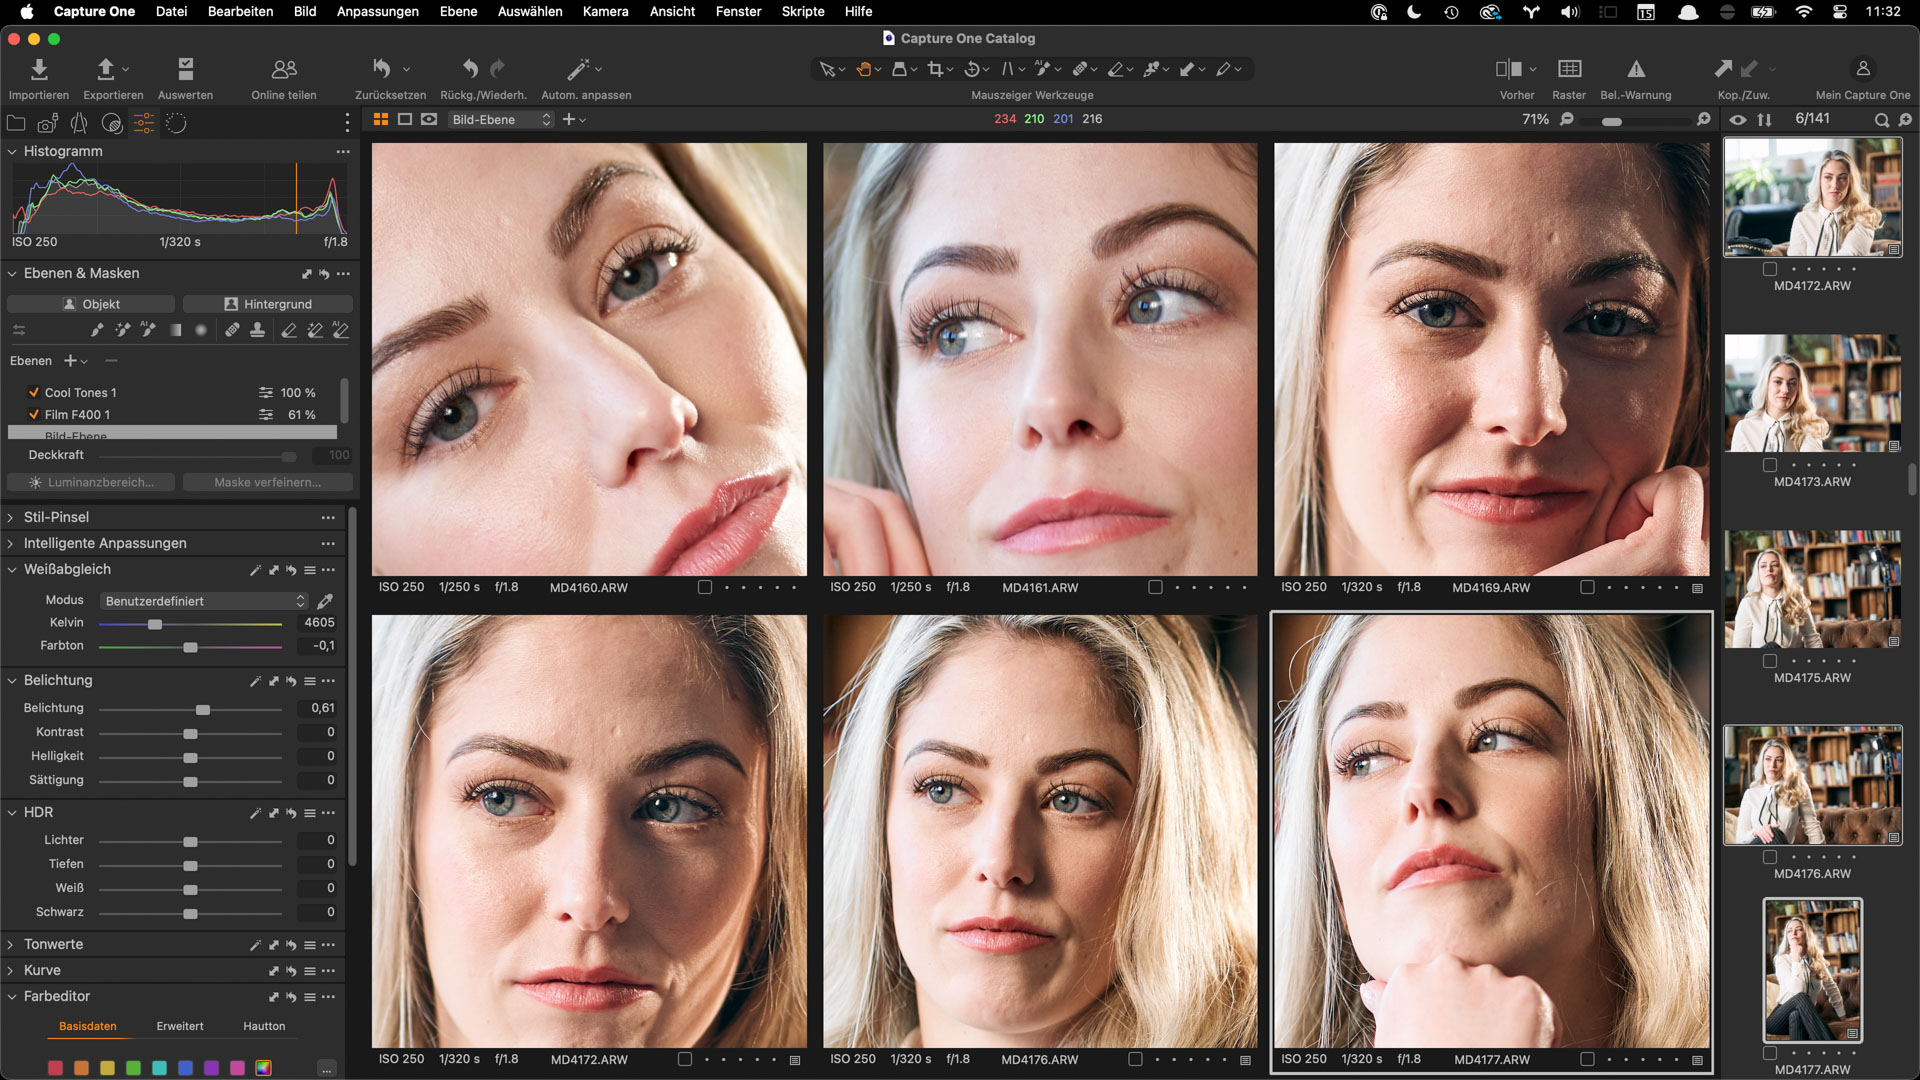Viewport: 1920px width, 1080px height.
Task: Toggle the proofing glasses viewer icon
Action: coord(429,119)
